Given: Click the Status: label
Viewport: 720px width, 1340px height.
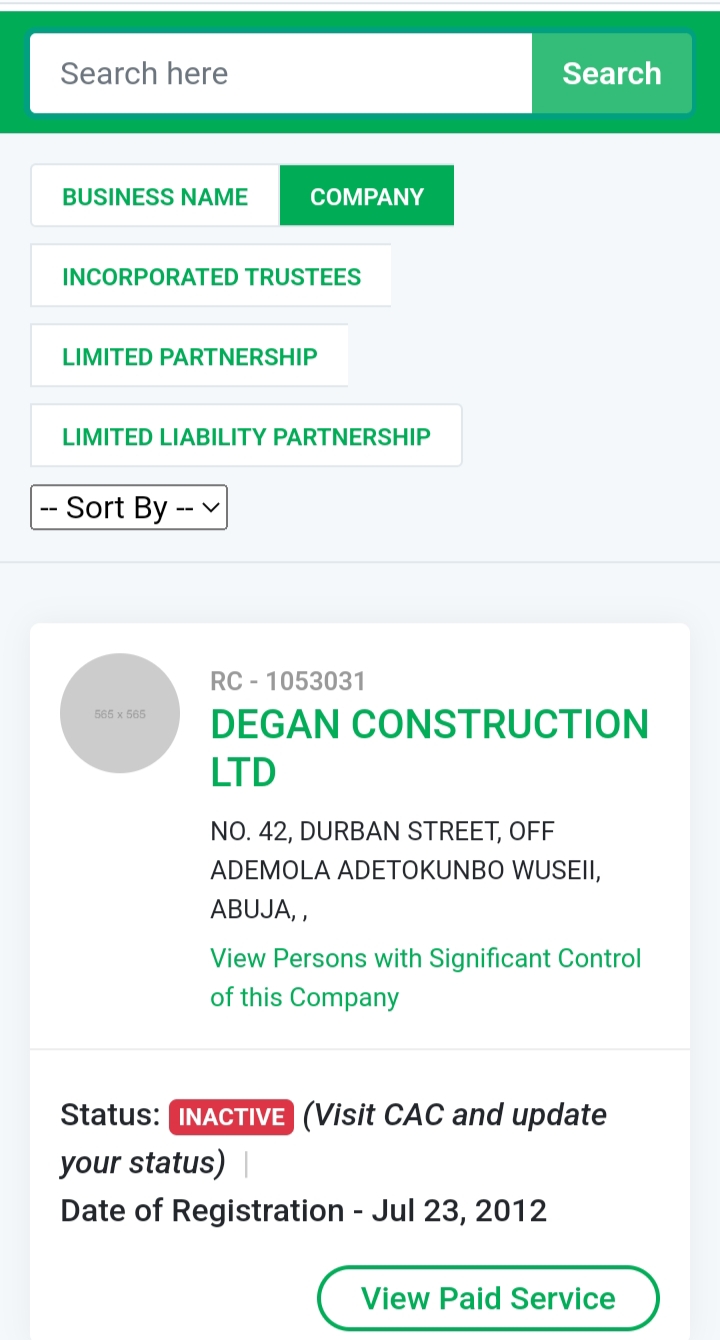Looking at the screenshot, I should click(110, 1115).
